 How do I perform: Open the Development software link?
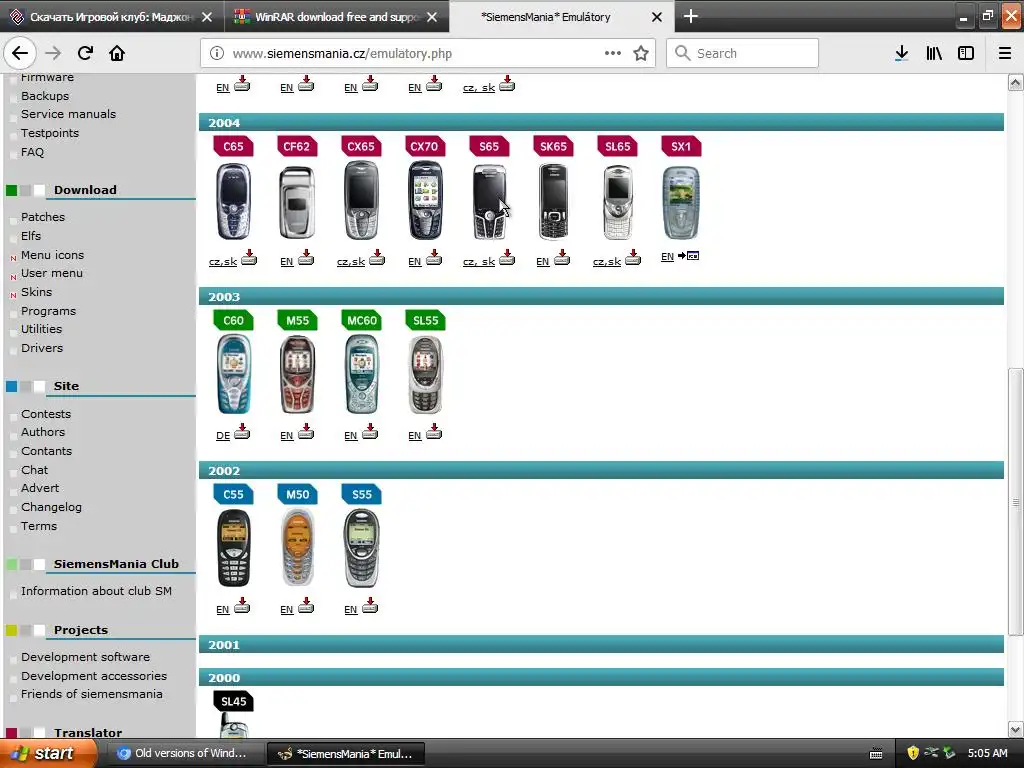click(85, 657)
